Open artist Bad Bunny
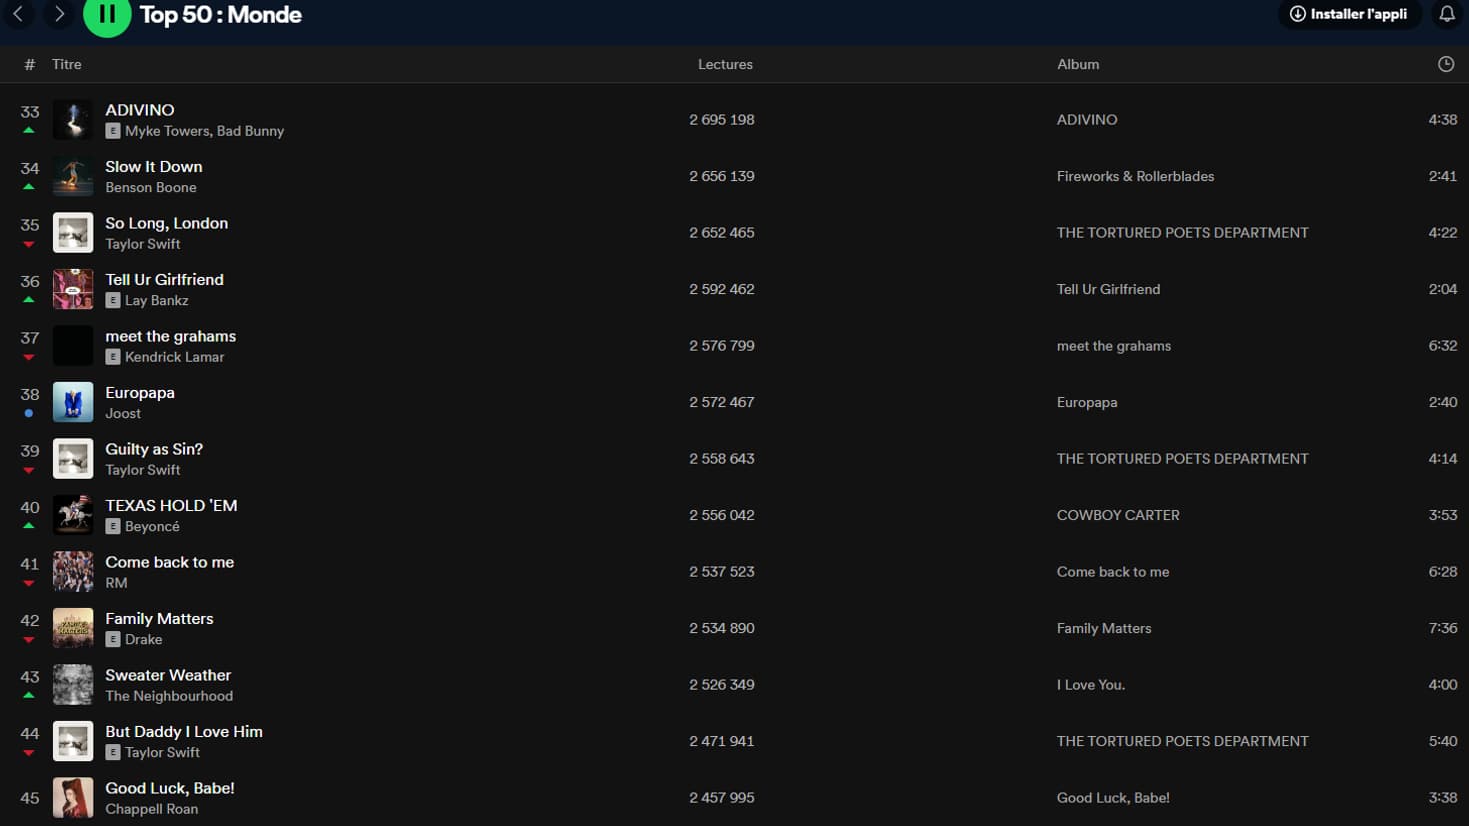The image size is (1469, 826). (x=250, y=131)
